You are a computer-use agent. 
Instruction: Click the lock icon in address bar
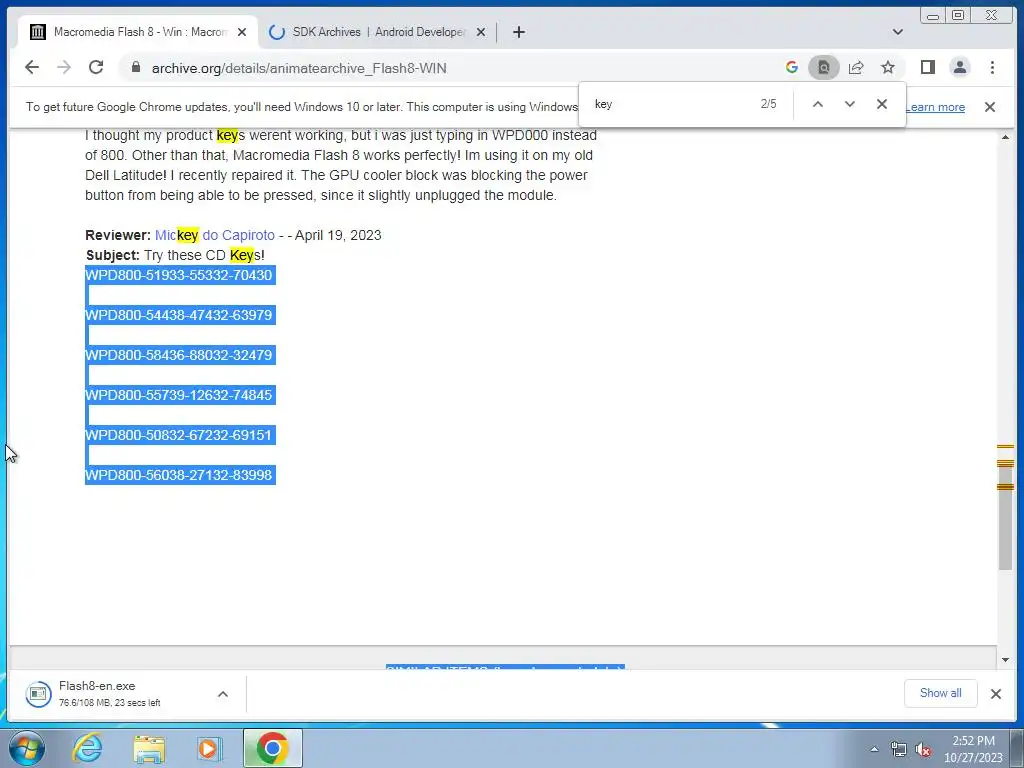[136, 67]
